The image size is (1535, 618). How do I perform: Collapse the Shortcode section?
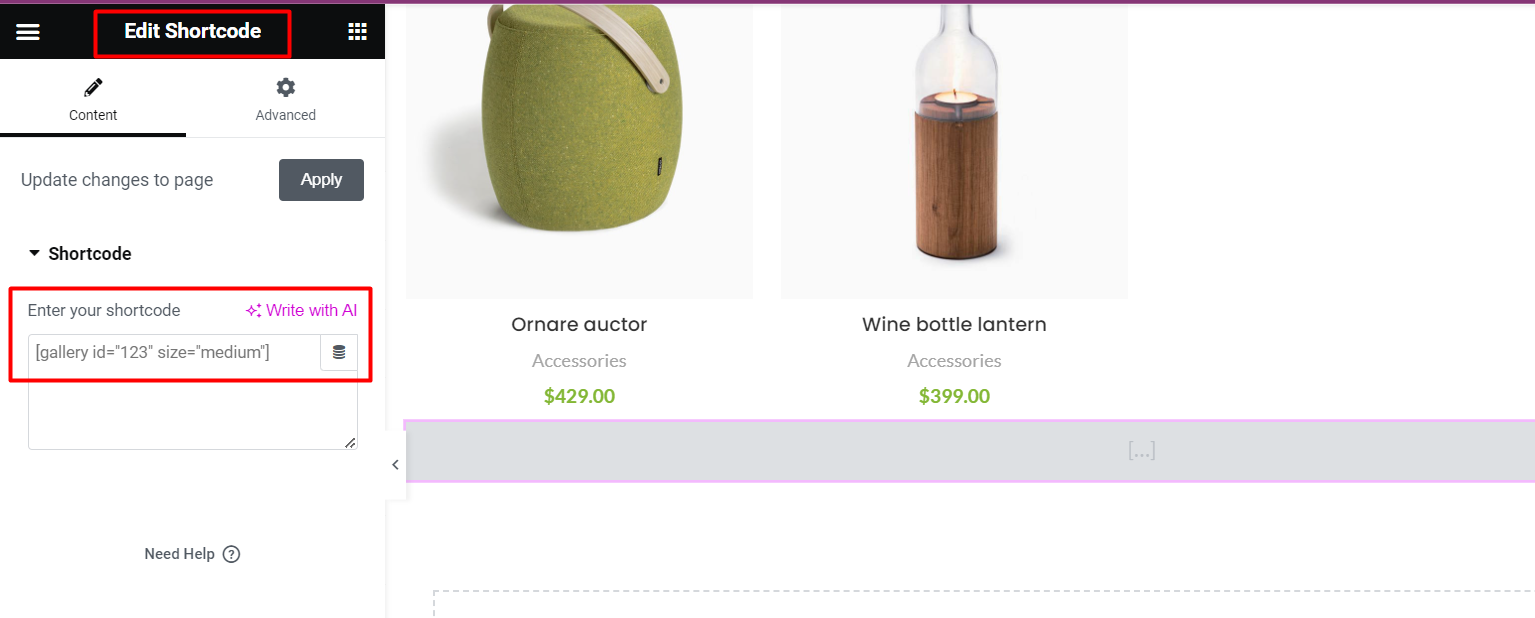coord(35,254)
